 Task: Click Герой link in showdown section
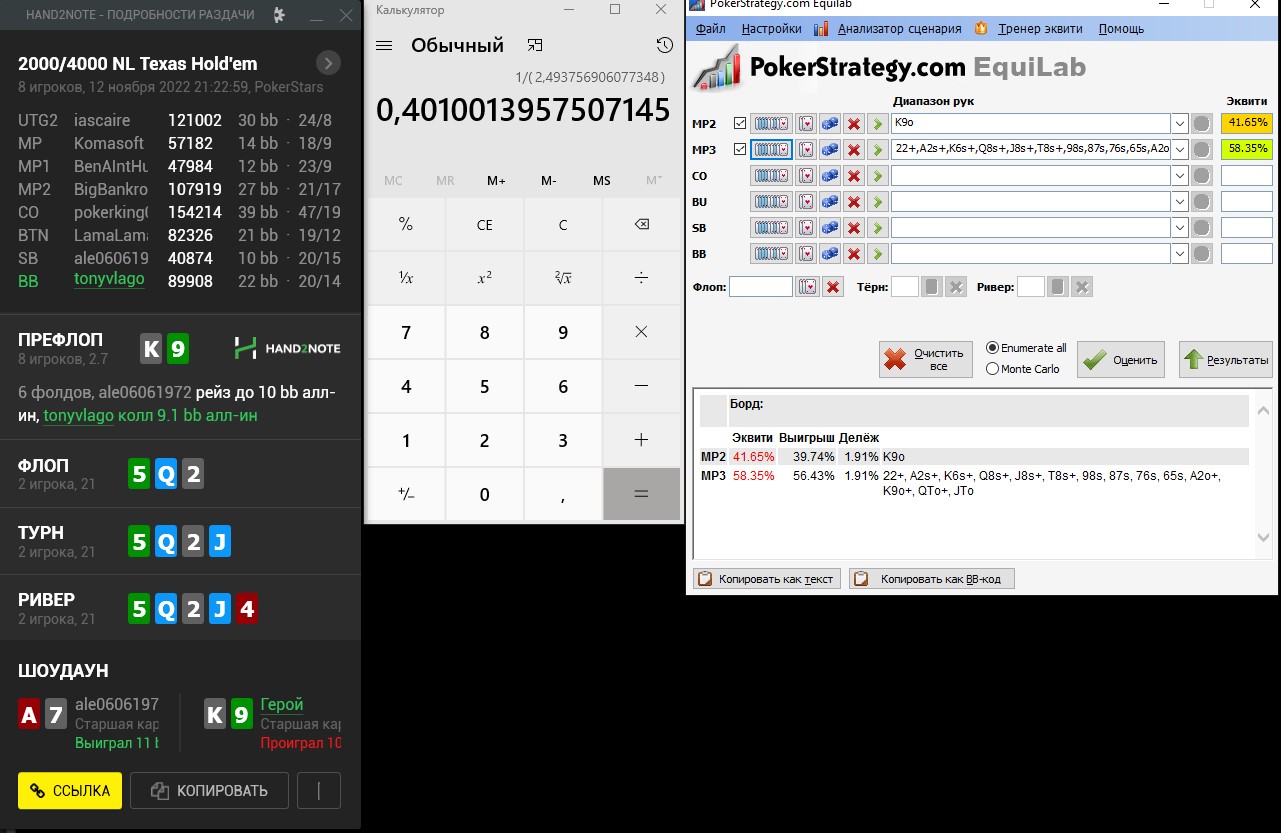point(282,704)
